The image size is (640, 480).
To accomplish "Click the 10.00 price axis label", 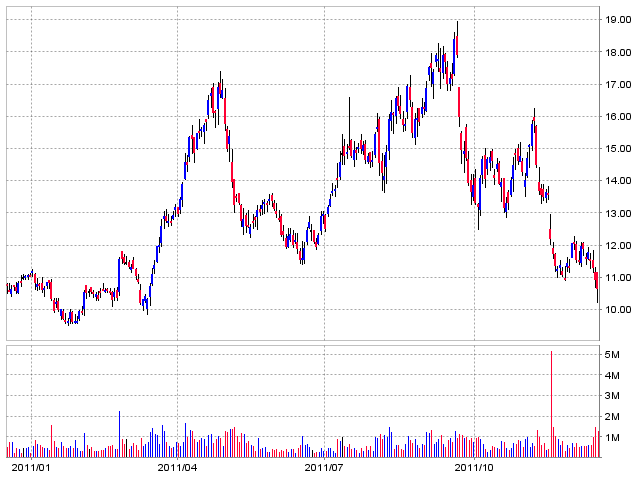I will (618, 309).
